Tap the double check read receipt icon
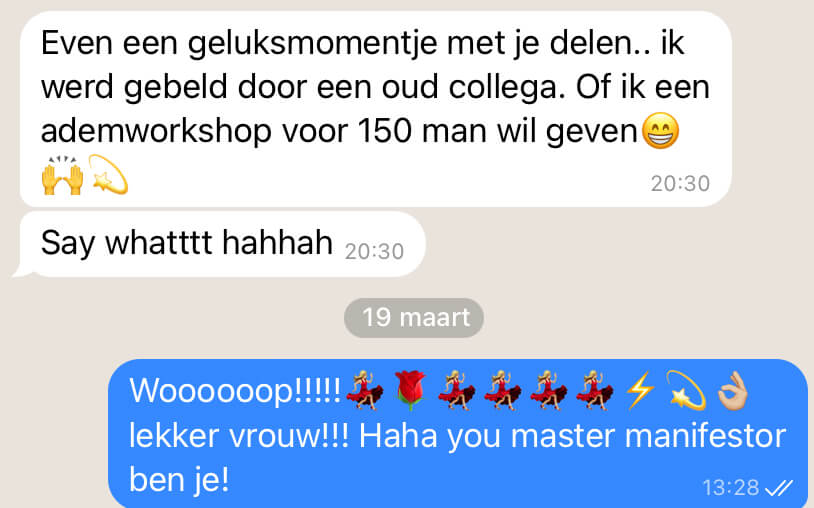814x508 pixels. tap(779, 488)
